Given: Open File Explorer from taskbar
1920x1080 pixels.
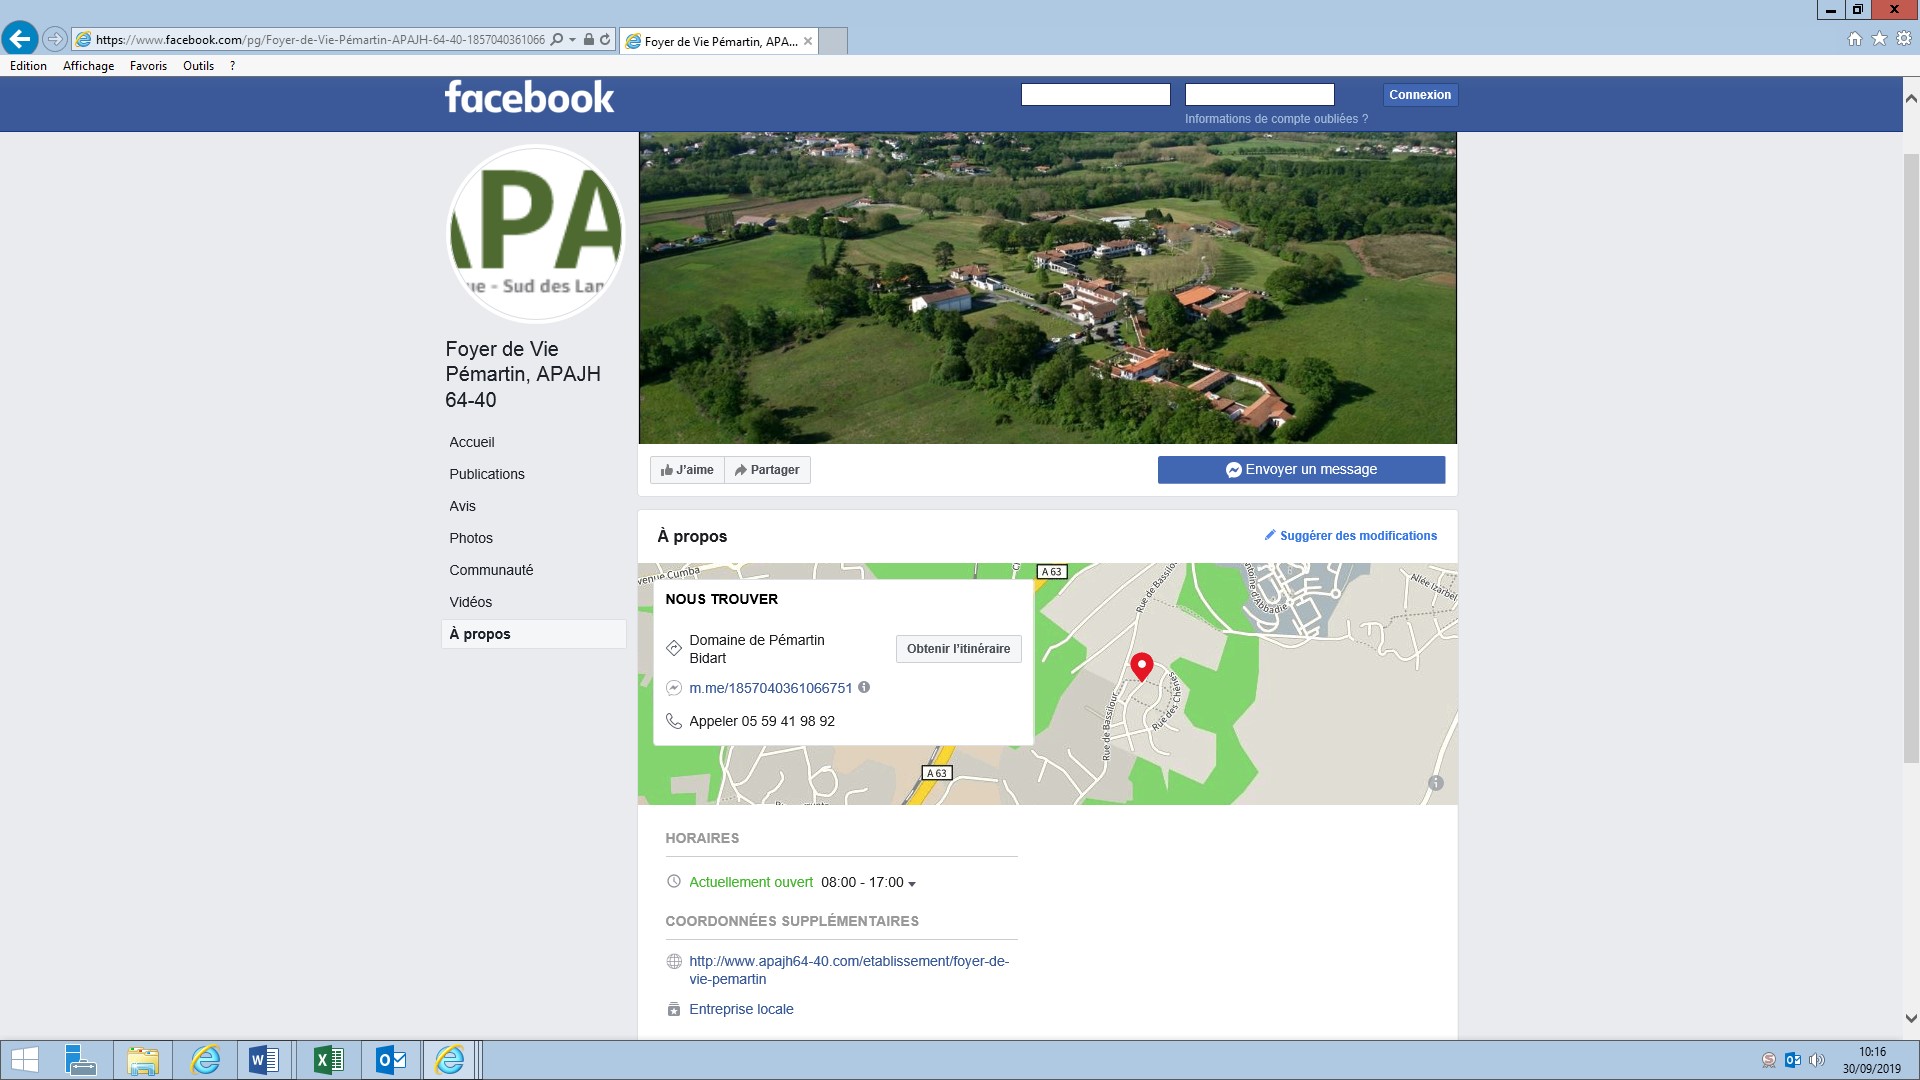Looking at the screenshot, I should point(143,1060).
